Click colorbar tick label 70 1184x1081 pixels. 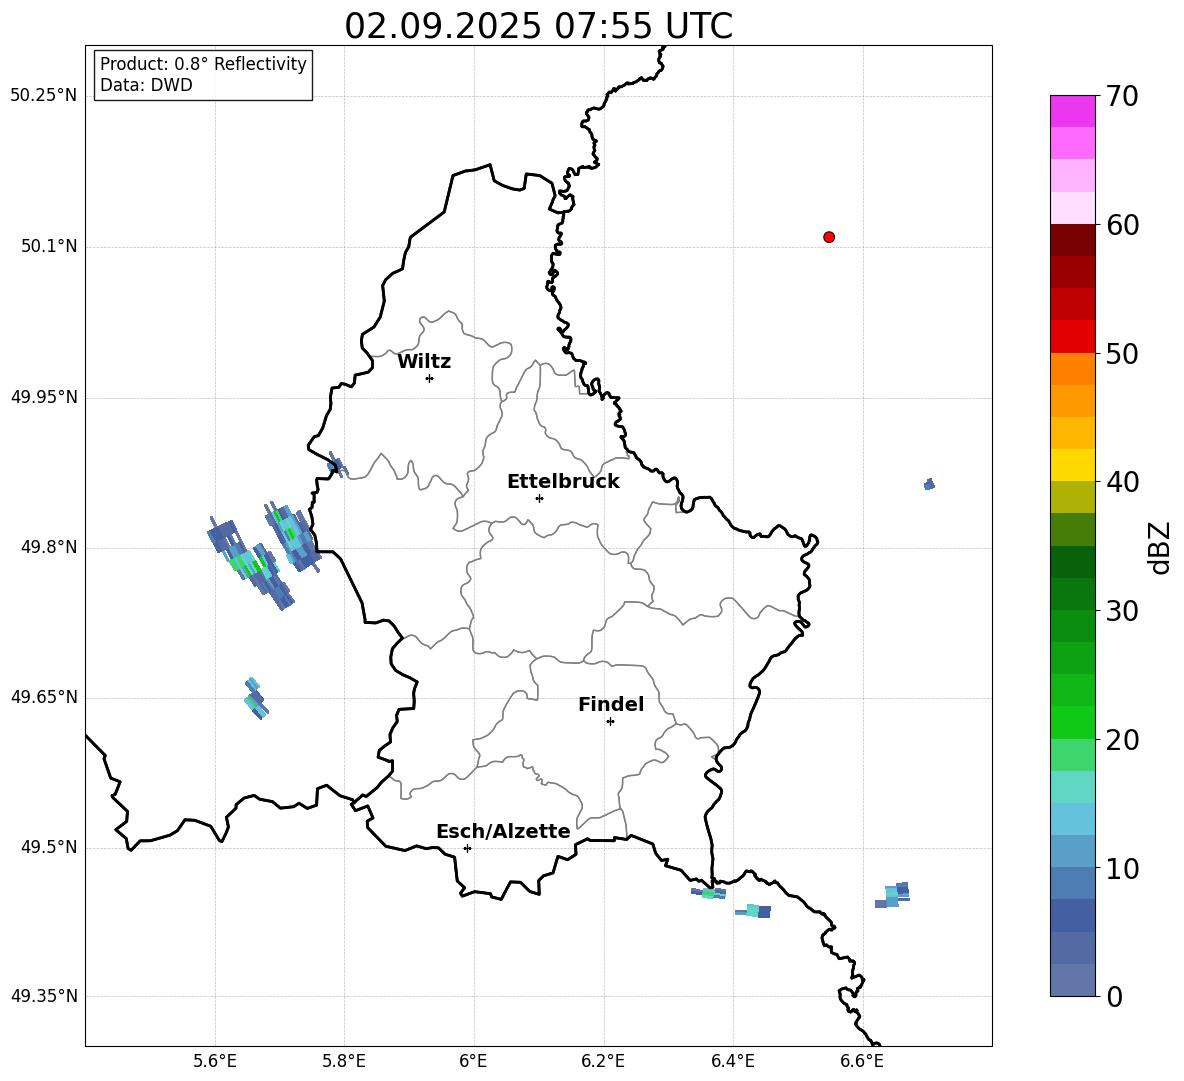1122,96
